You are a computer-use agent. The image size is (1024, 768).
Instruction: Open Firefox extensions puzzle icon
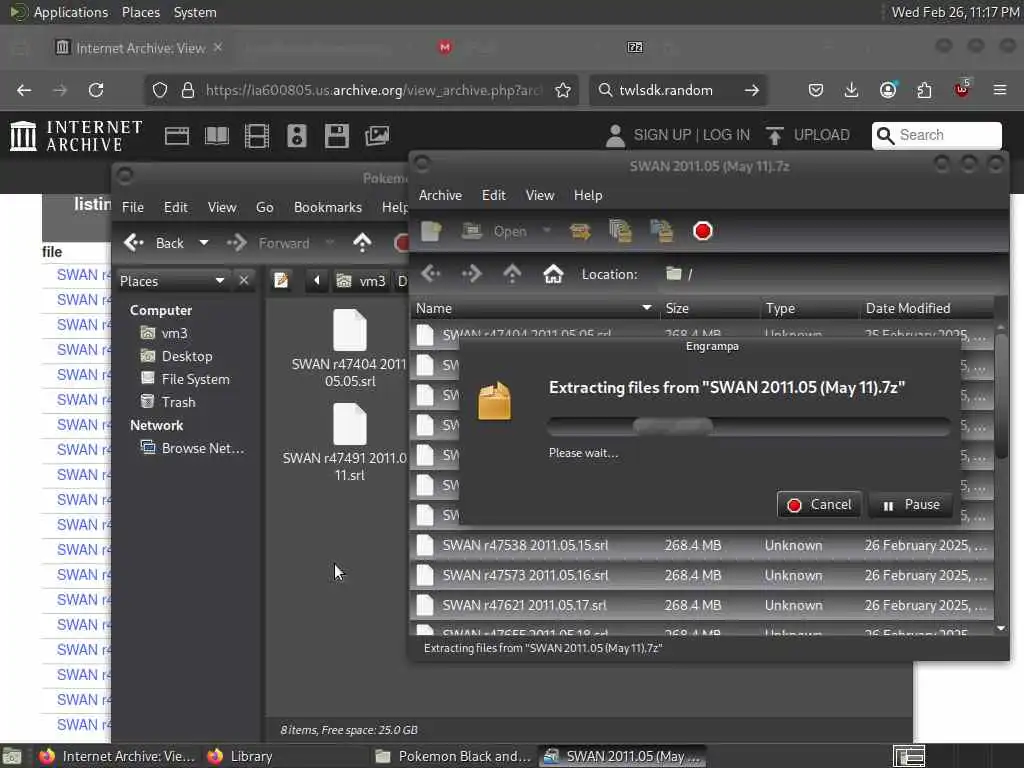point(924,90)
